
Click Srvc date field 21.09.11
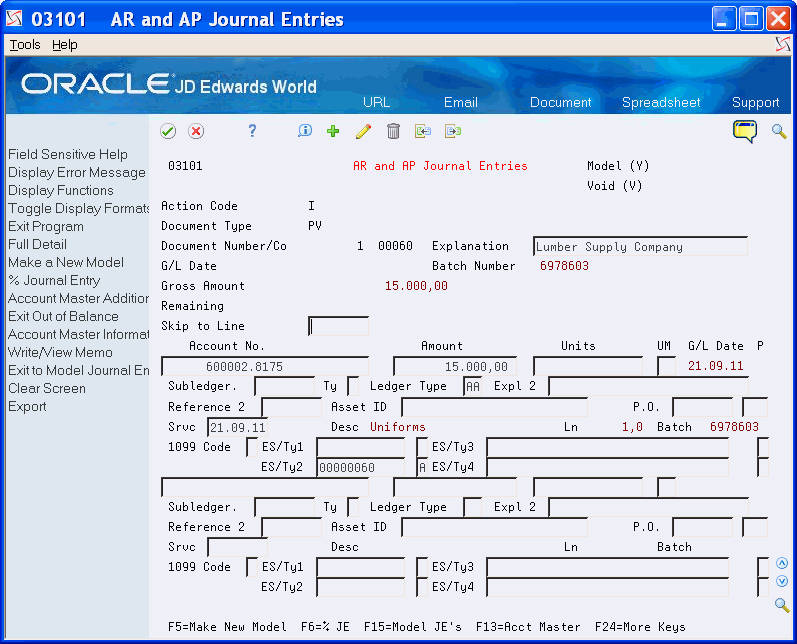[237, 427]
